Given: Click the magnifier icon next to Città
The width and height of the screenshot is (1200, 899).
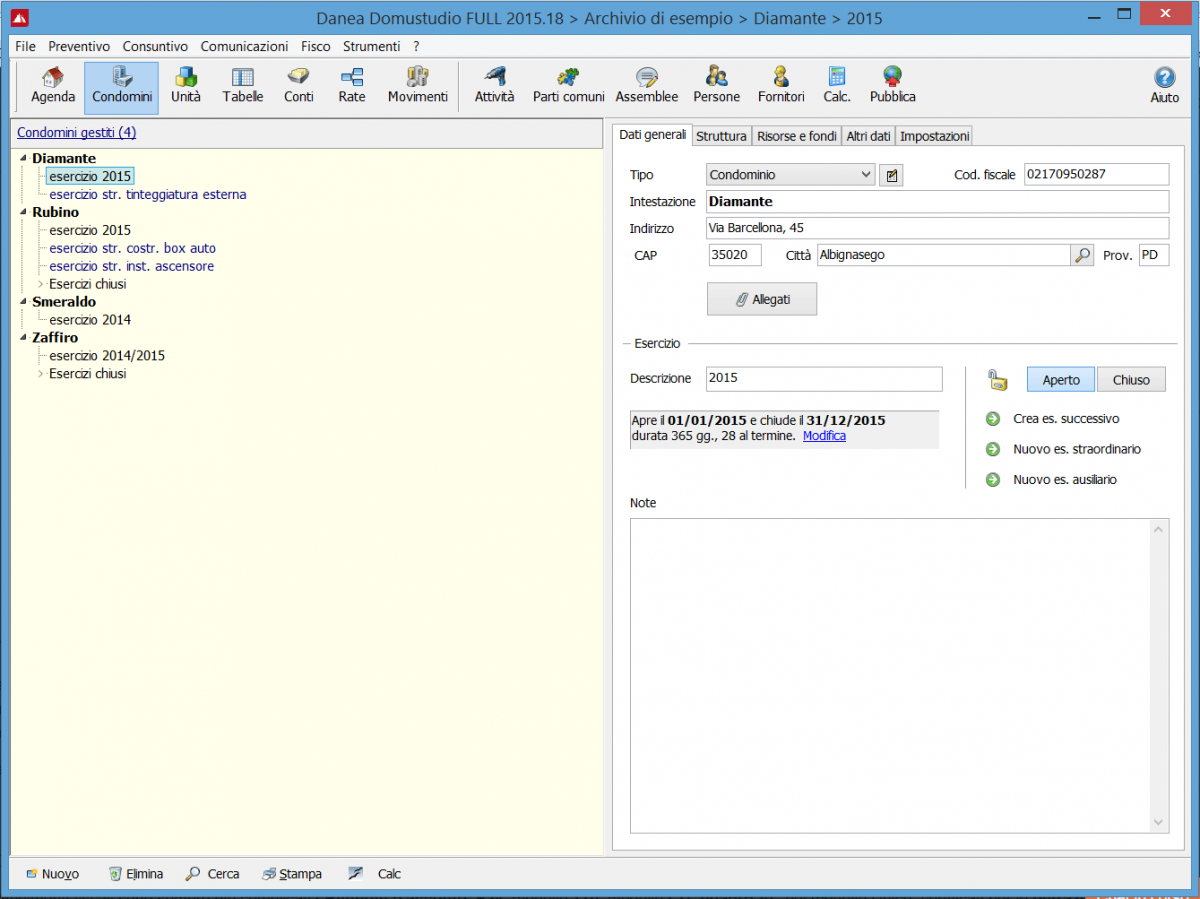Looking at the screenshot, I should click(x=1082, y=255).
